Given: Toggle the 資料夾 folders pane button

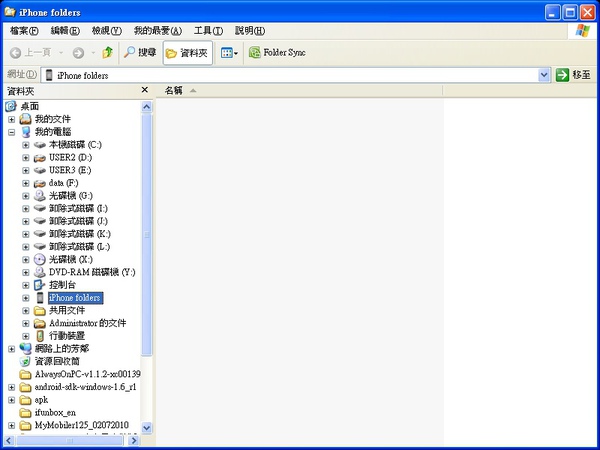Looking at the screenshot, I should [187, 52].
